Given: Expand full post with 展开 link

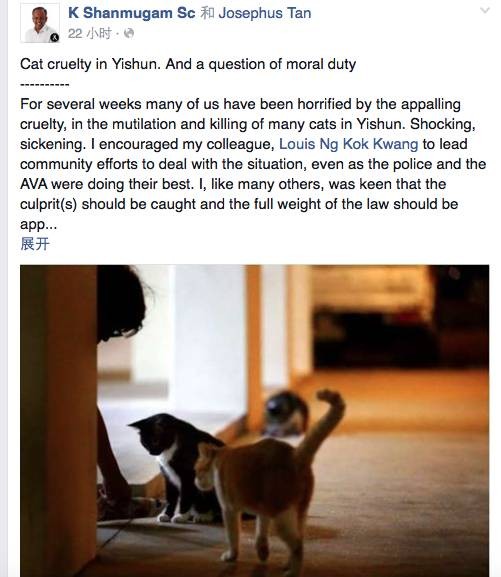Looking at the screenshot, I should pyautogui.click(x=35, y=244).
